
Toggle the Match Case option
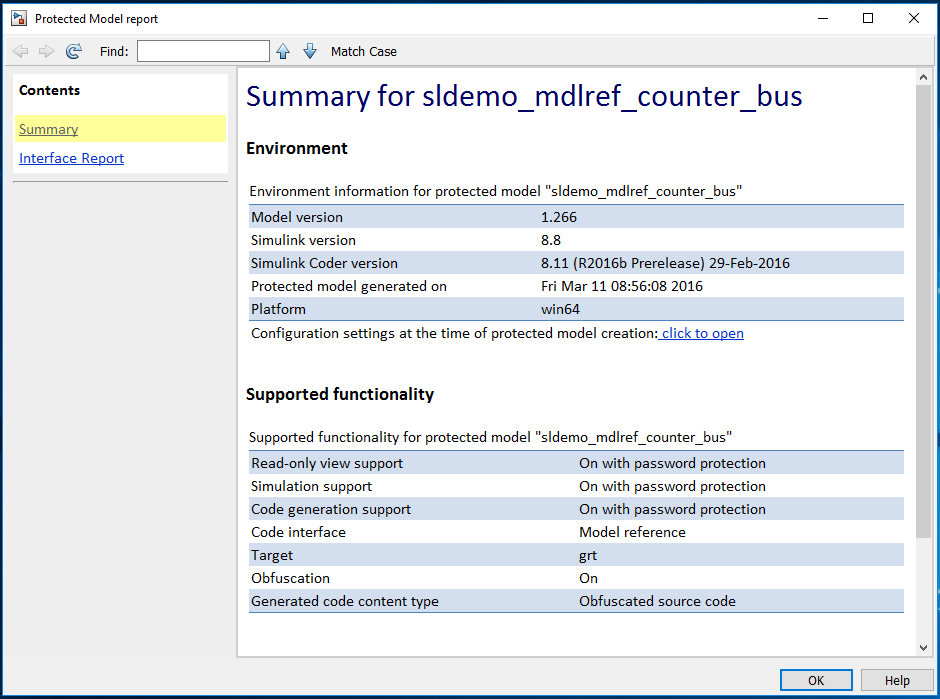pos(363,52)
